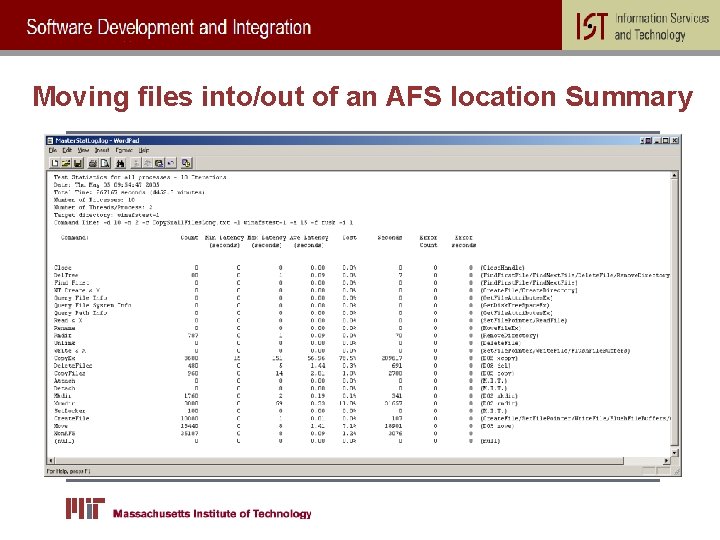Open the File menu in WordPad
This screenshot has width=720, height=540.
click(x=53, y=150)
